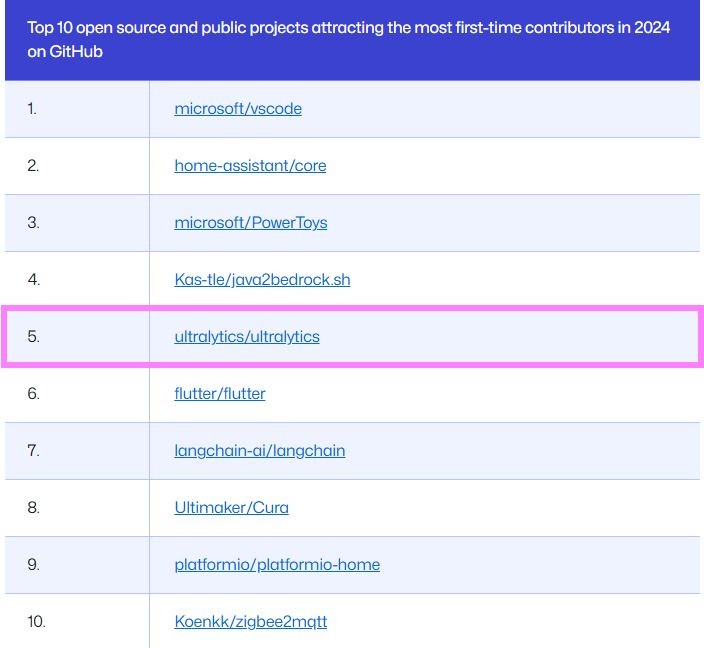
Task: Follow the Kas-tle/java2bedrock.sh link
Action: point(262,280)
